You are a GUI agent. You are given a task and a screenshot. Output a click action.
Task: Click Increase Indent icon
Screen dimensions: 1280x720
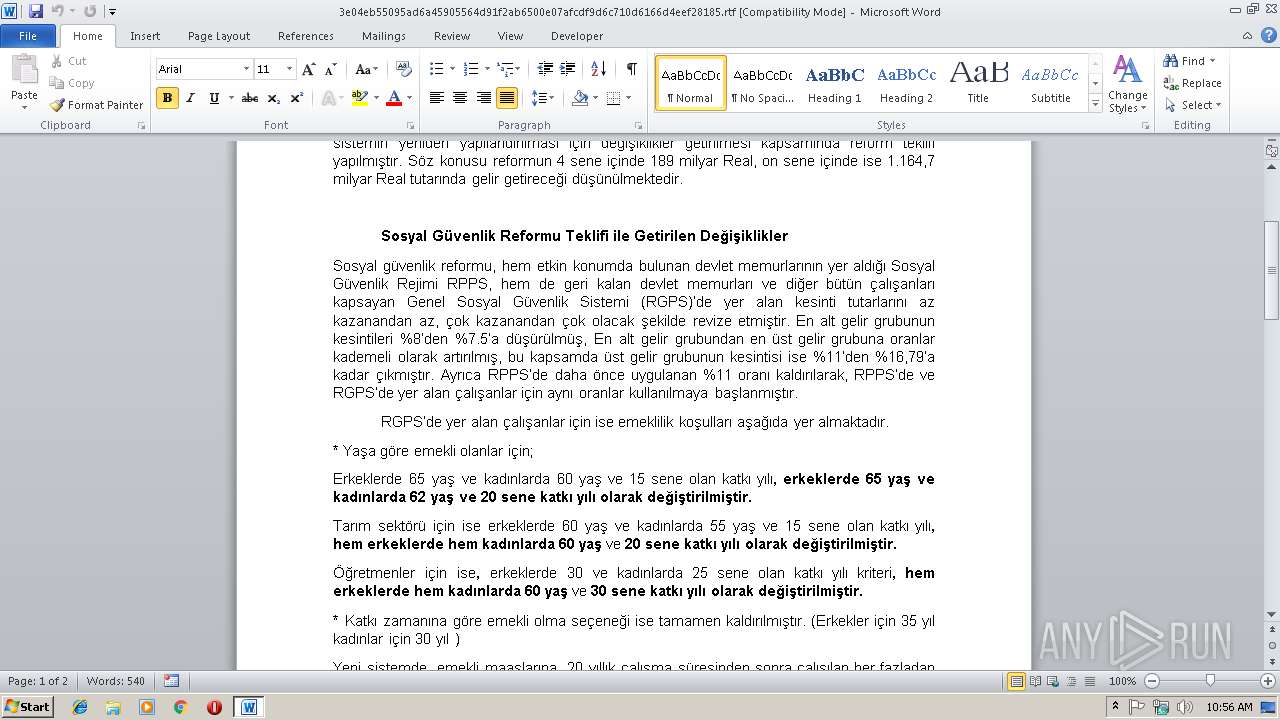pos(568,69)
